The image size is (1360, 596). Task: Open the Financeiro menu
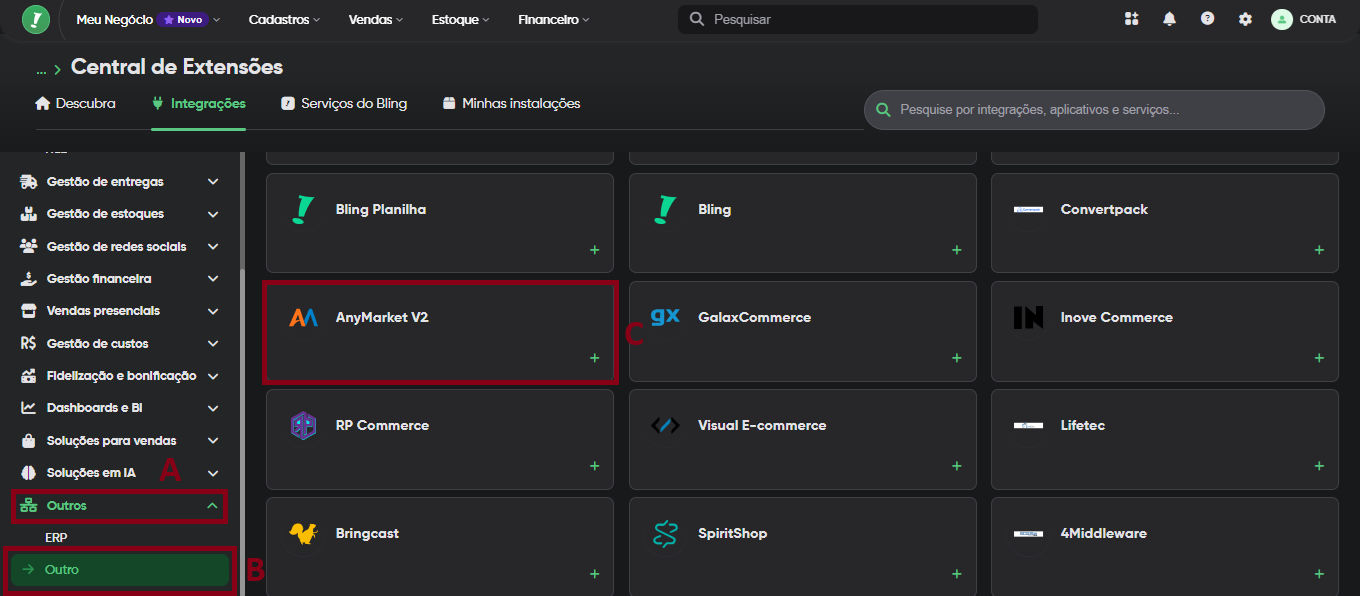554,19
